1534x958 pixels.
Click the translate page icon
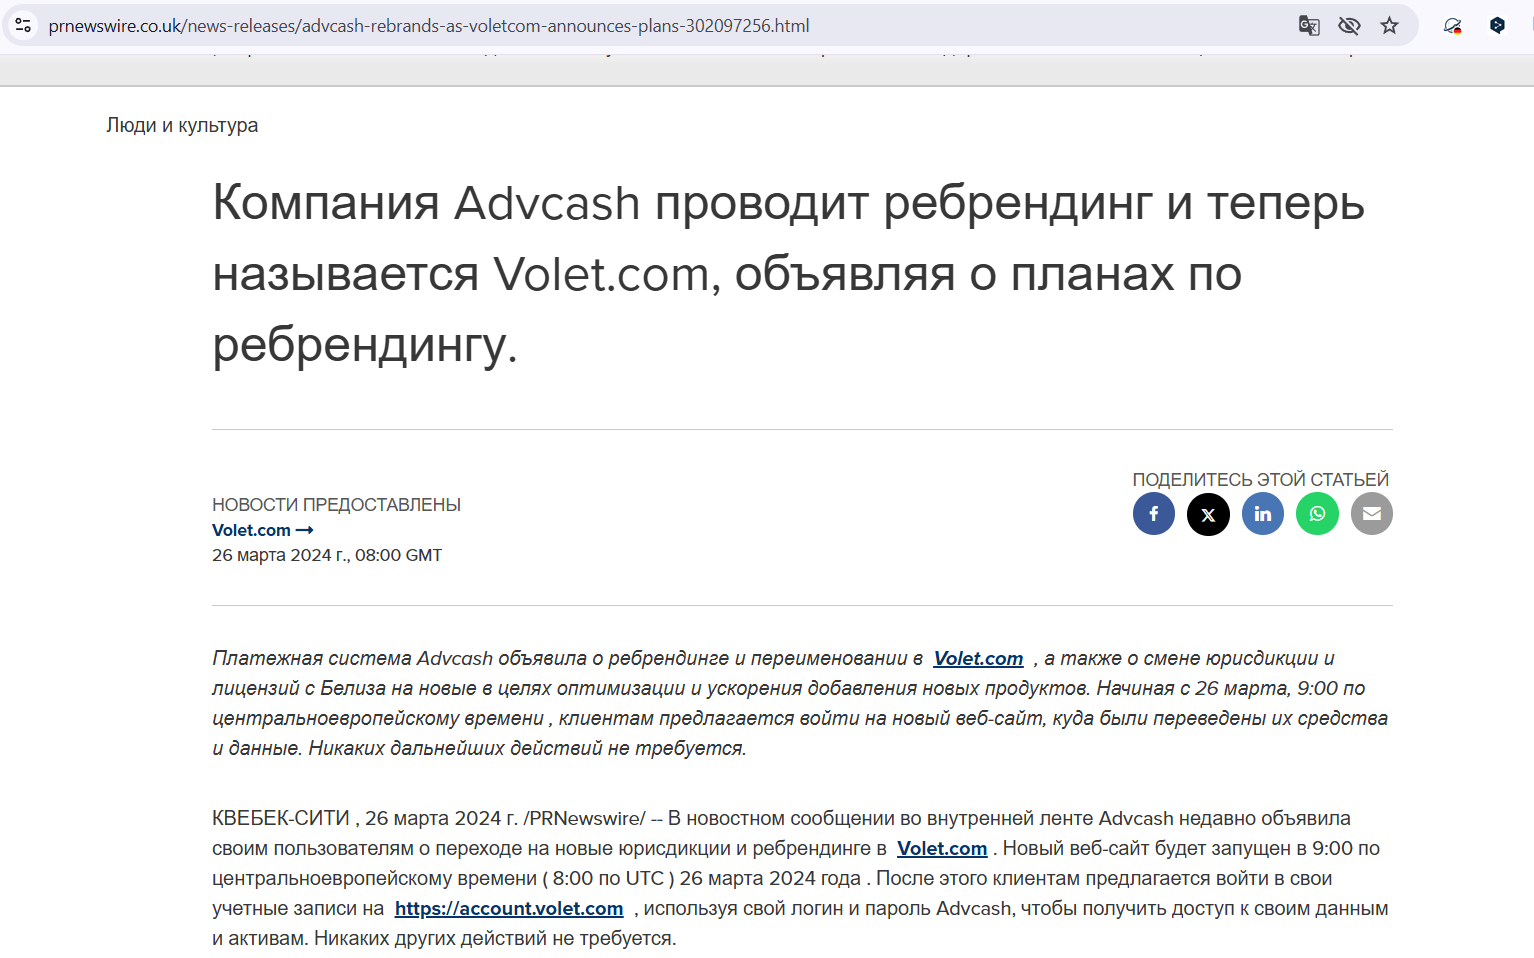[1309, 25]
